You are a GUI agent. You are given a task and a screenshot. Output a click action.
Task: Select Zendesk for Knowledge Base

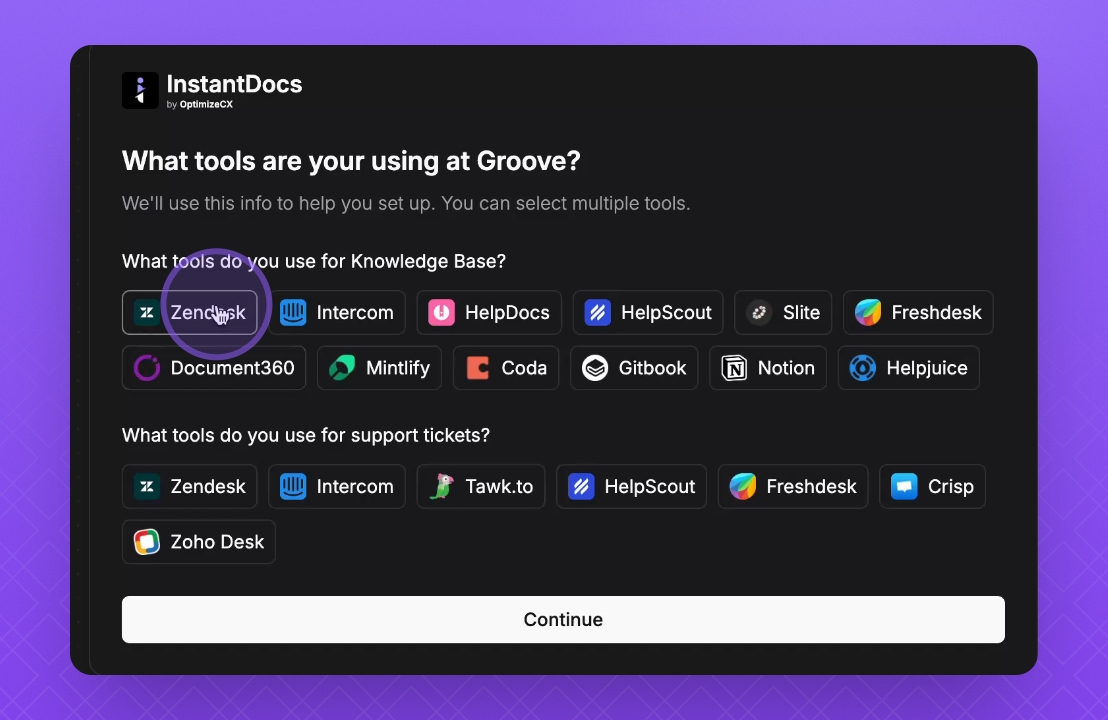click(x=189, y=312)
